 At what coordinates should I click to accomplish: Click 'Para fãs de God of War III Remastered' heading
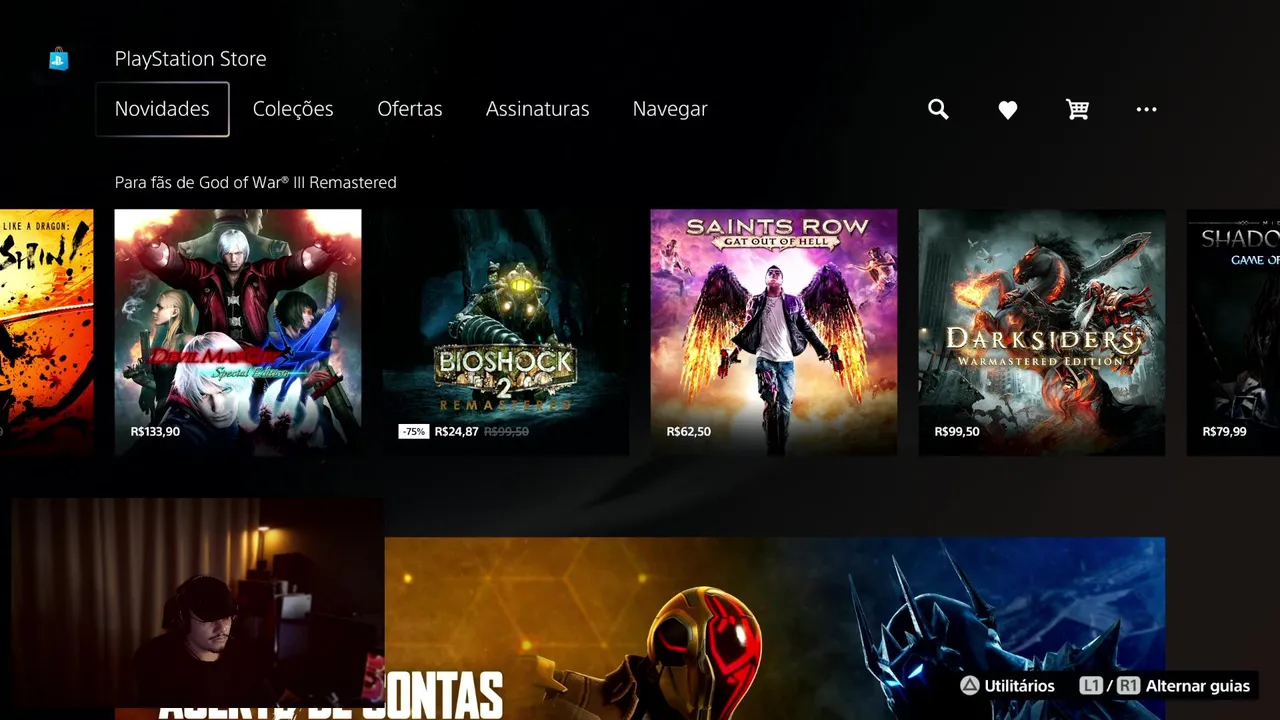tap(255, 183)
